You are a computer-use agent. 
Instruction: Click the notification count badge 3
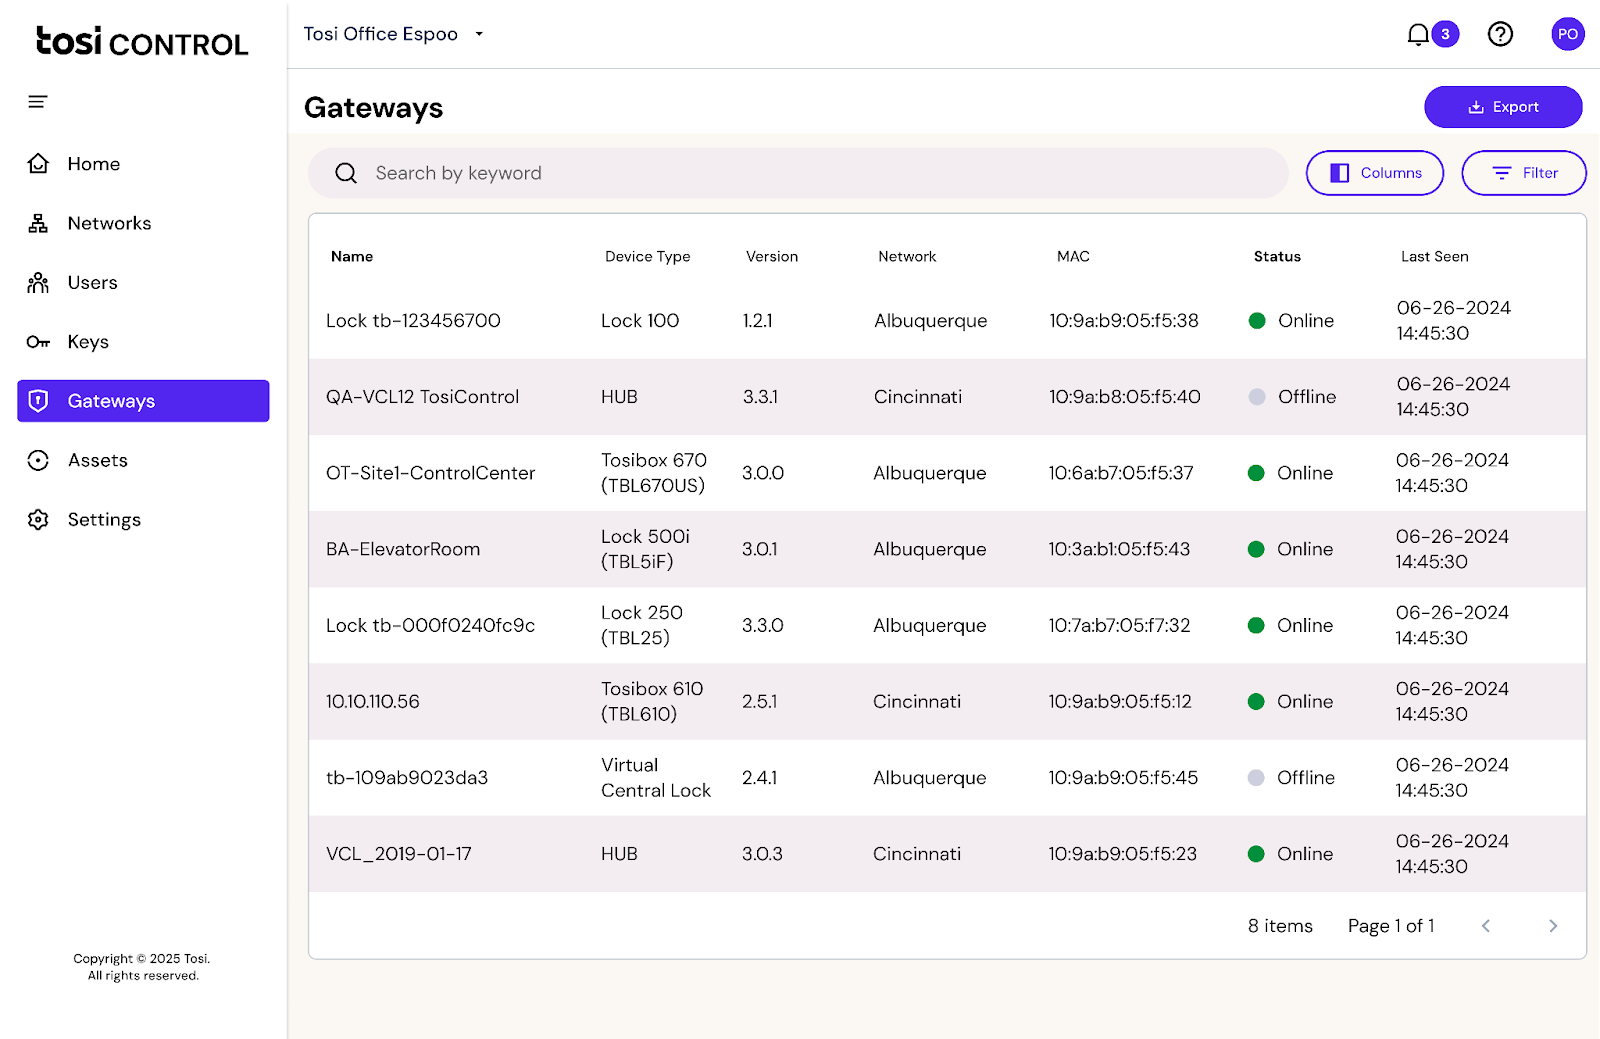[1445, 34]
